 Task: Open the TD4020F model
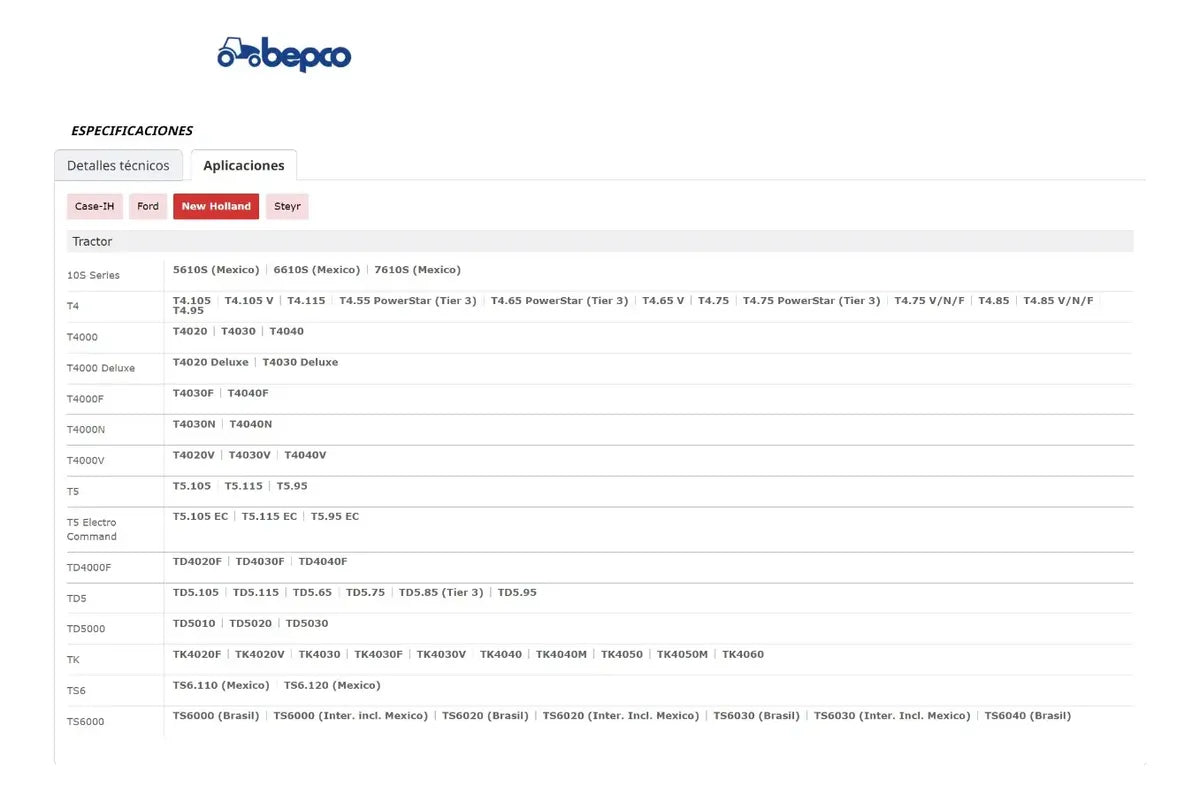pyautogui.click(x=198, y=563)
